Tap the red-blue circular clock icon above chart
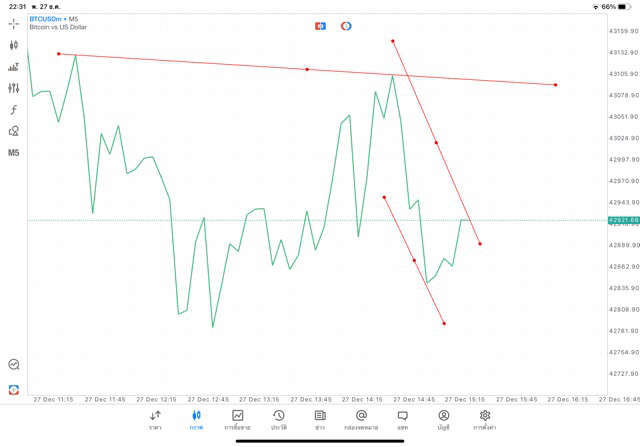Viewport: 640px width, 447px height. [346, 26]
